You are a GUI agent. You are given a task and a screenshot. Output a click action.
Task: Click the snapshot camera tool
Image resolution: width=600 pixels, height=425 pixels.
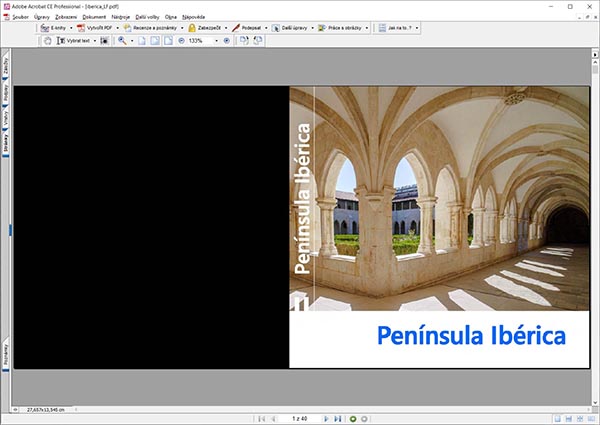pyautogui.click(x=103, y=41)
